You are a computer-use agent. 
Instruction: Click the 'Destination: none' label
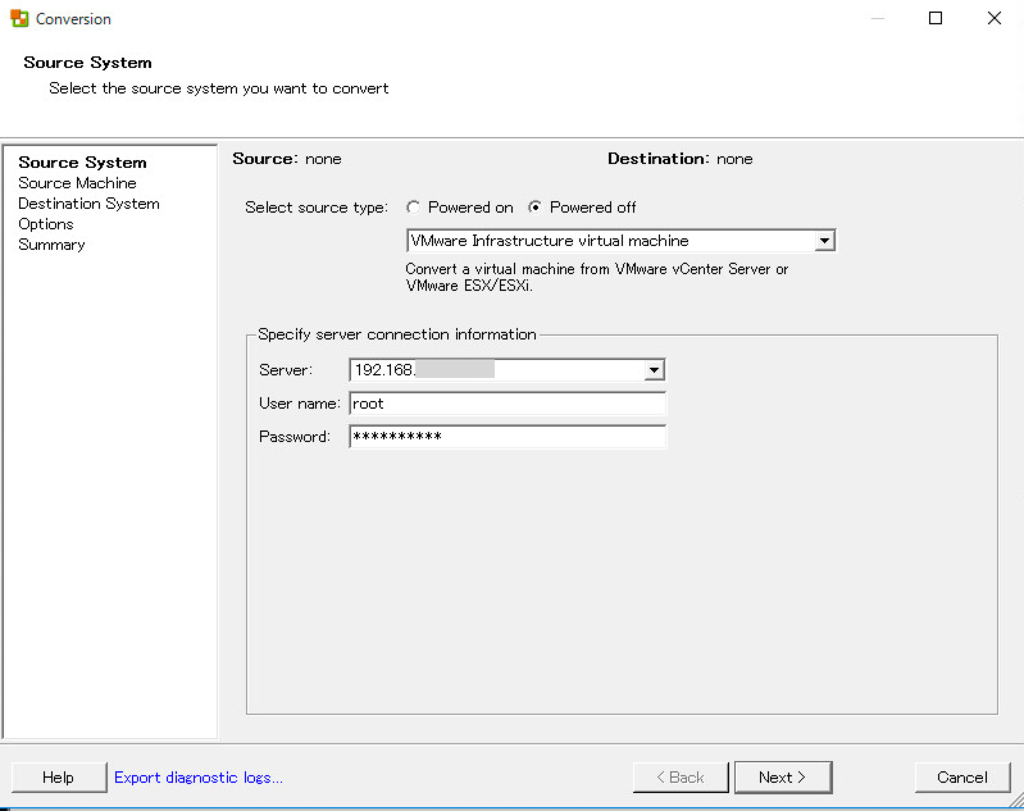(x=680, y=159)
